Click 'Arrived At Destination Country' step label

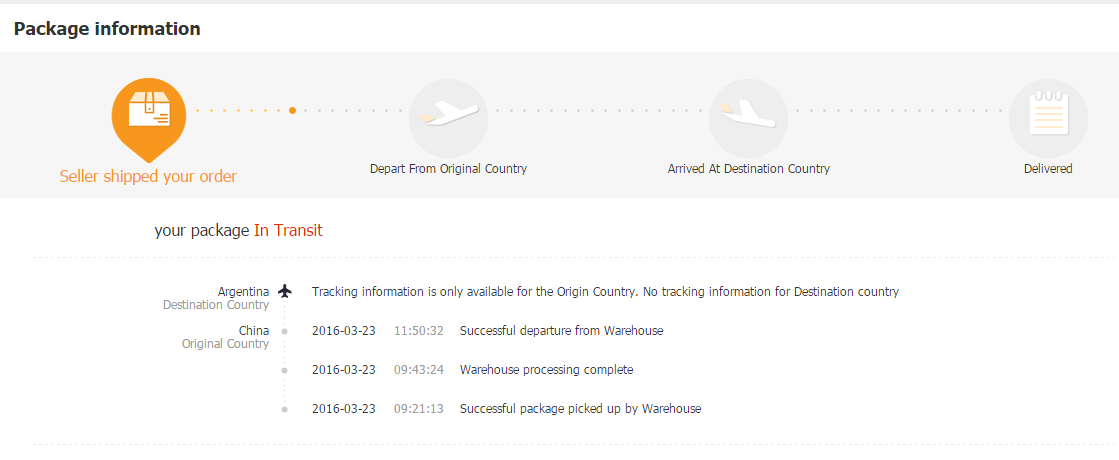click(x=748, y=169)
